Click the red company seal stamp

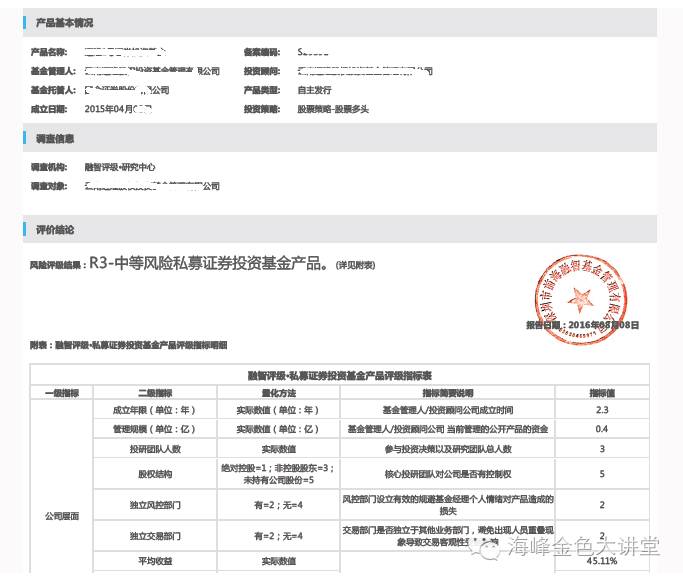pyautogui.click(x=581, y=300)
